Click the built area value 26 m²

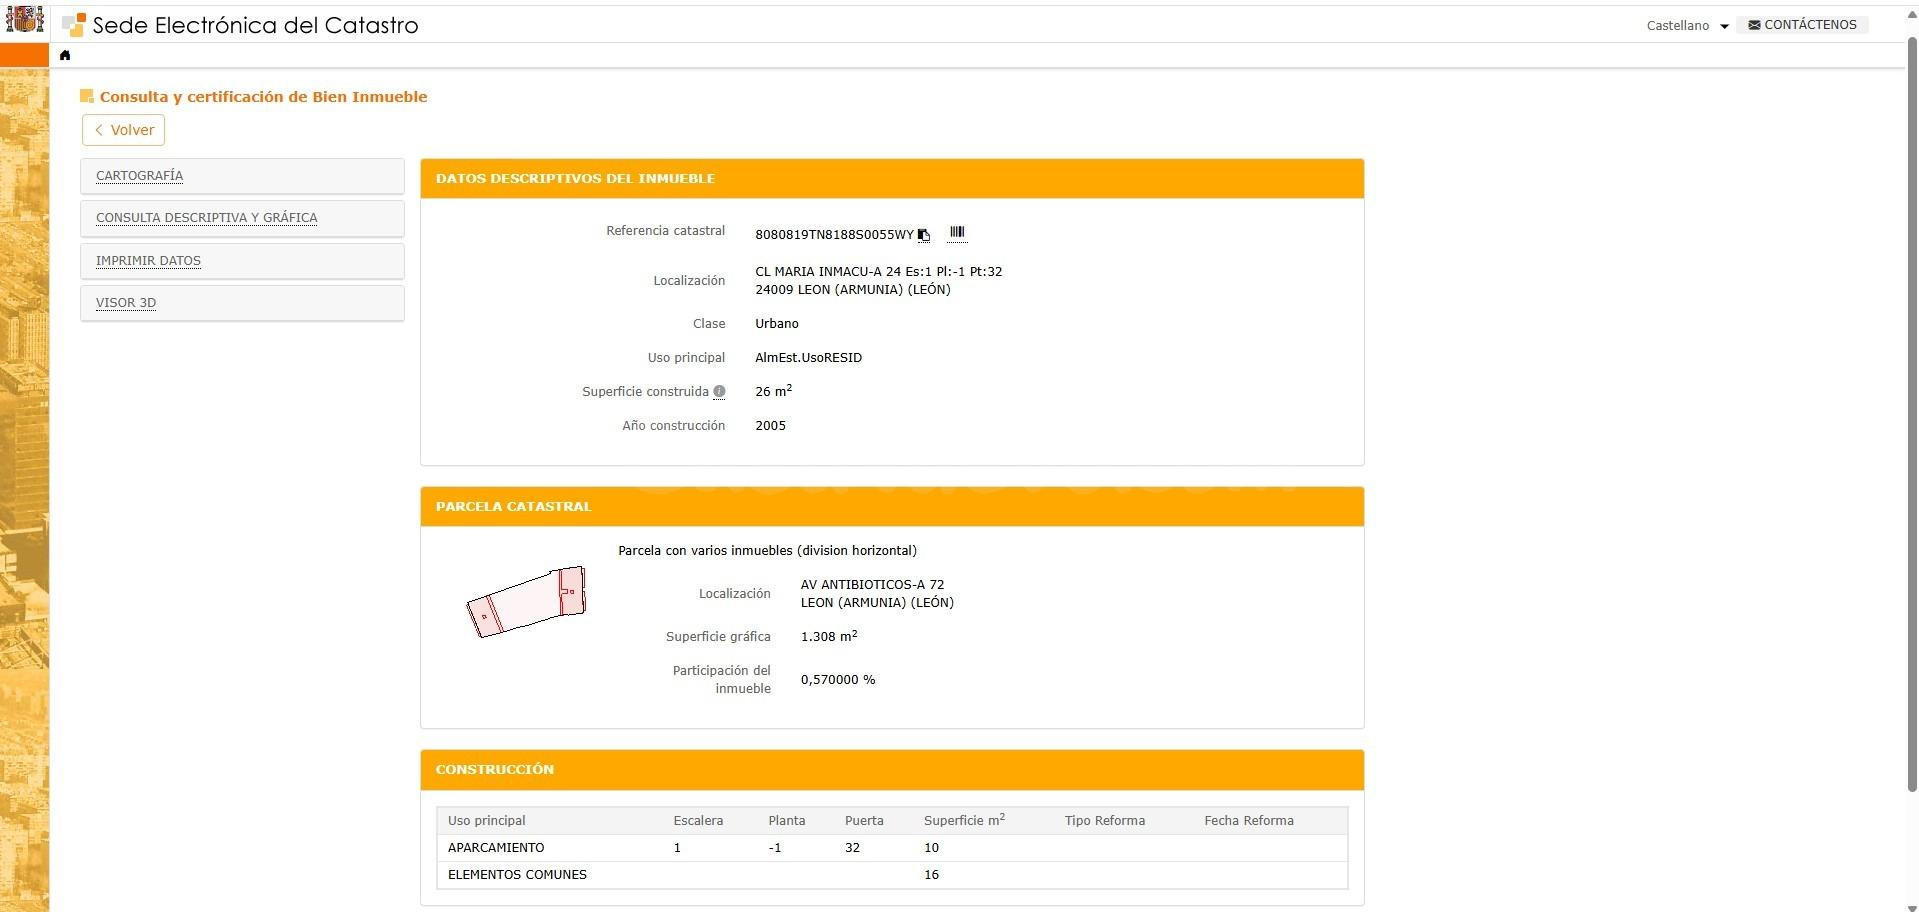pyautogui.click(x=773, y=391)
